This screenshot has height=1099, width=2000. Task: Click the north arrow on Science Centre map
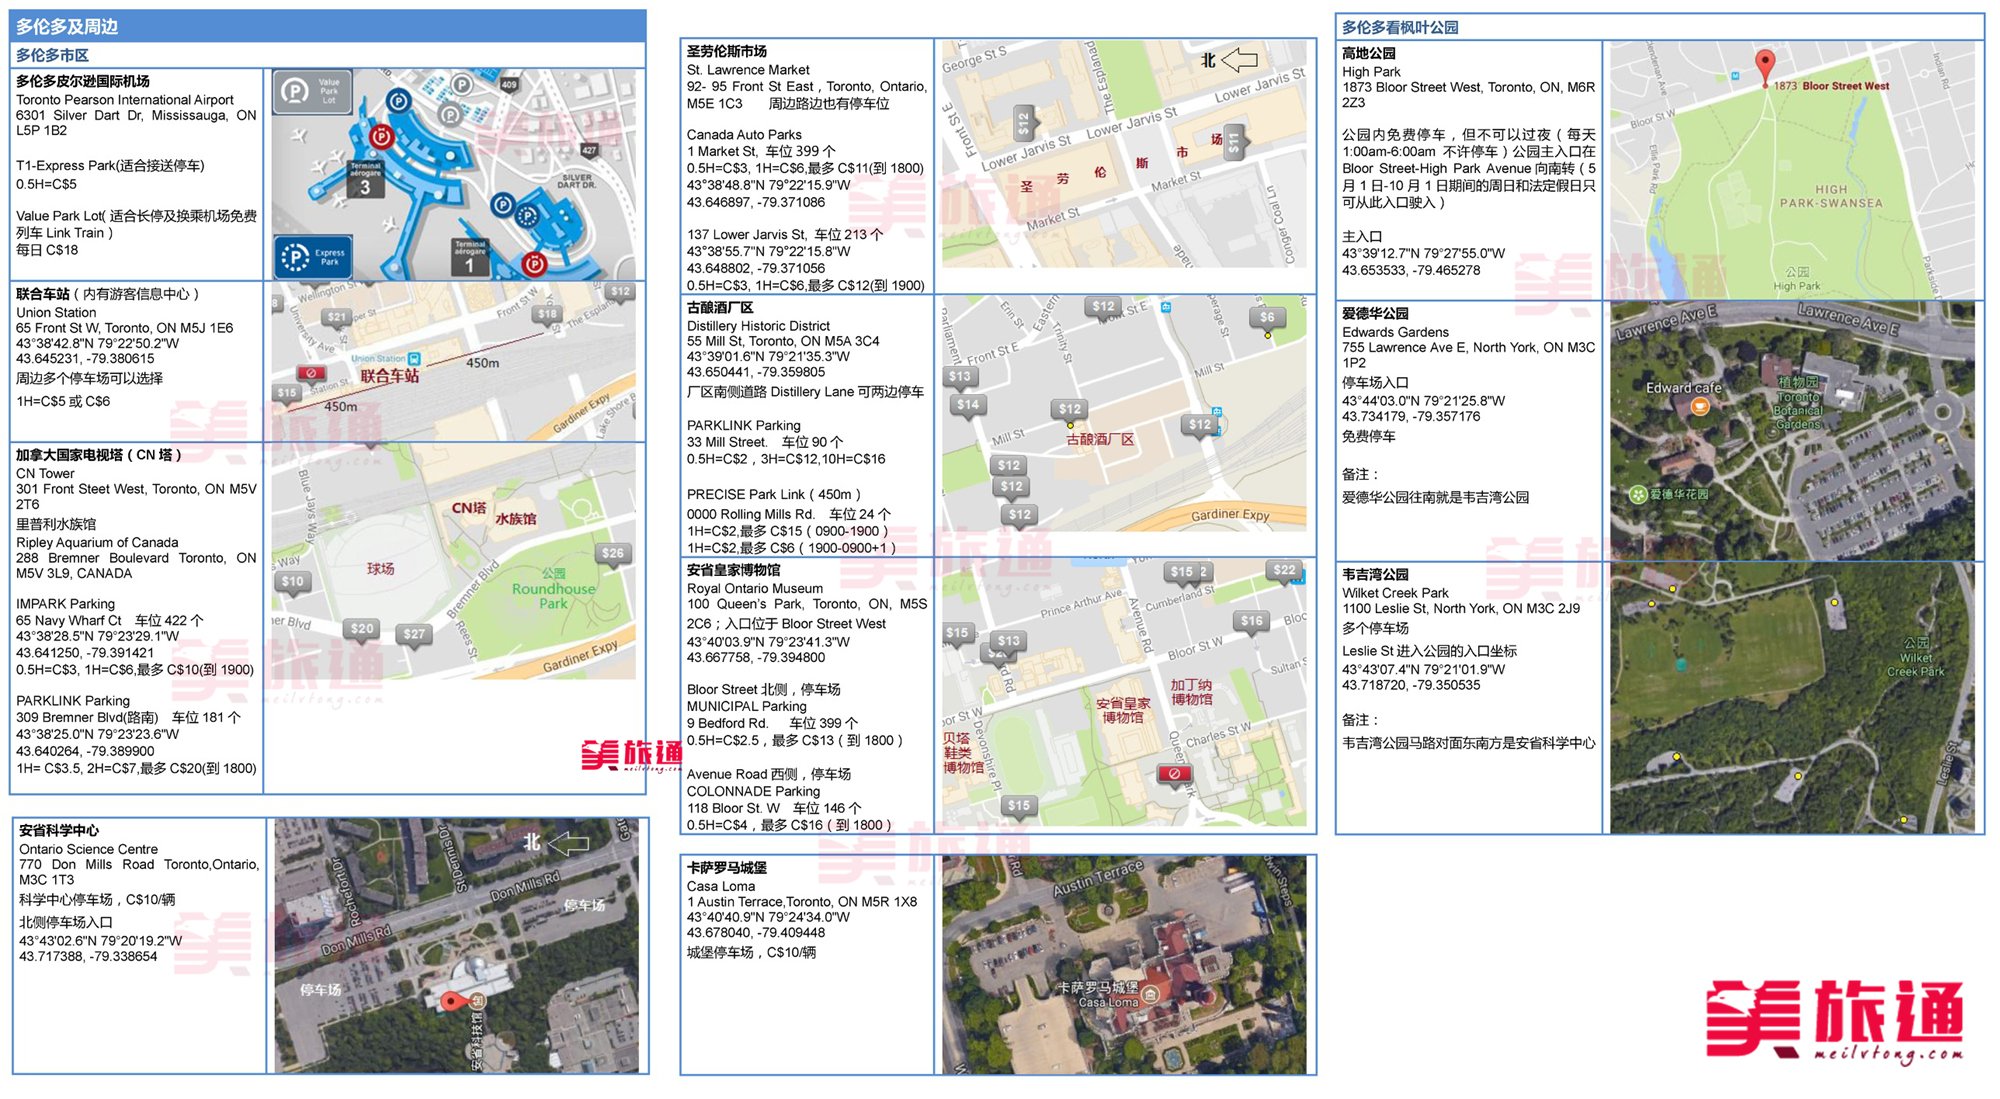click(x=567, y=843)
